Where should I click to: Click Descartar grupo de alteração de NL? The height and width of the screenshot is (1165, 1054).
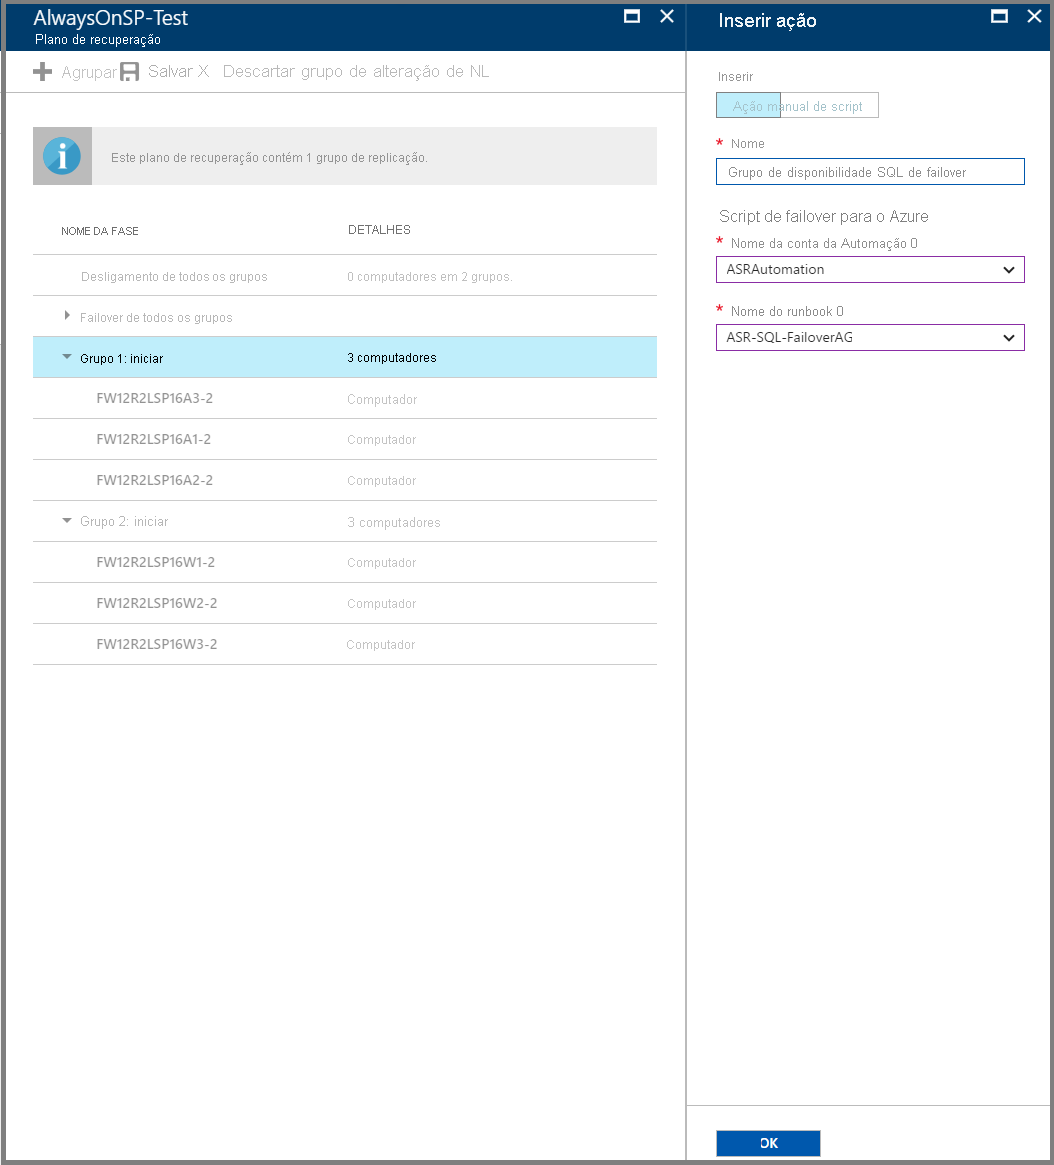(355, 71)
